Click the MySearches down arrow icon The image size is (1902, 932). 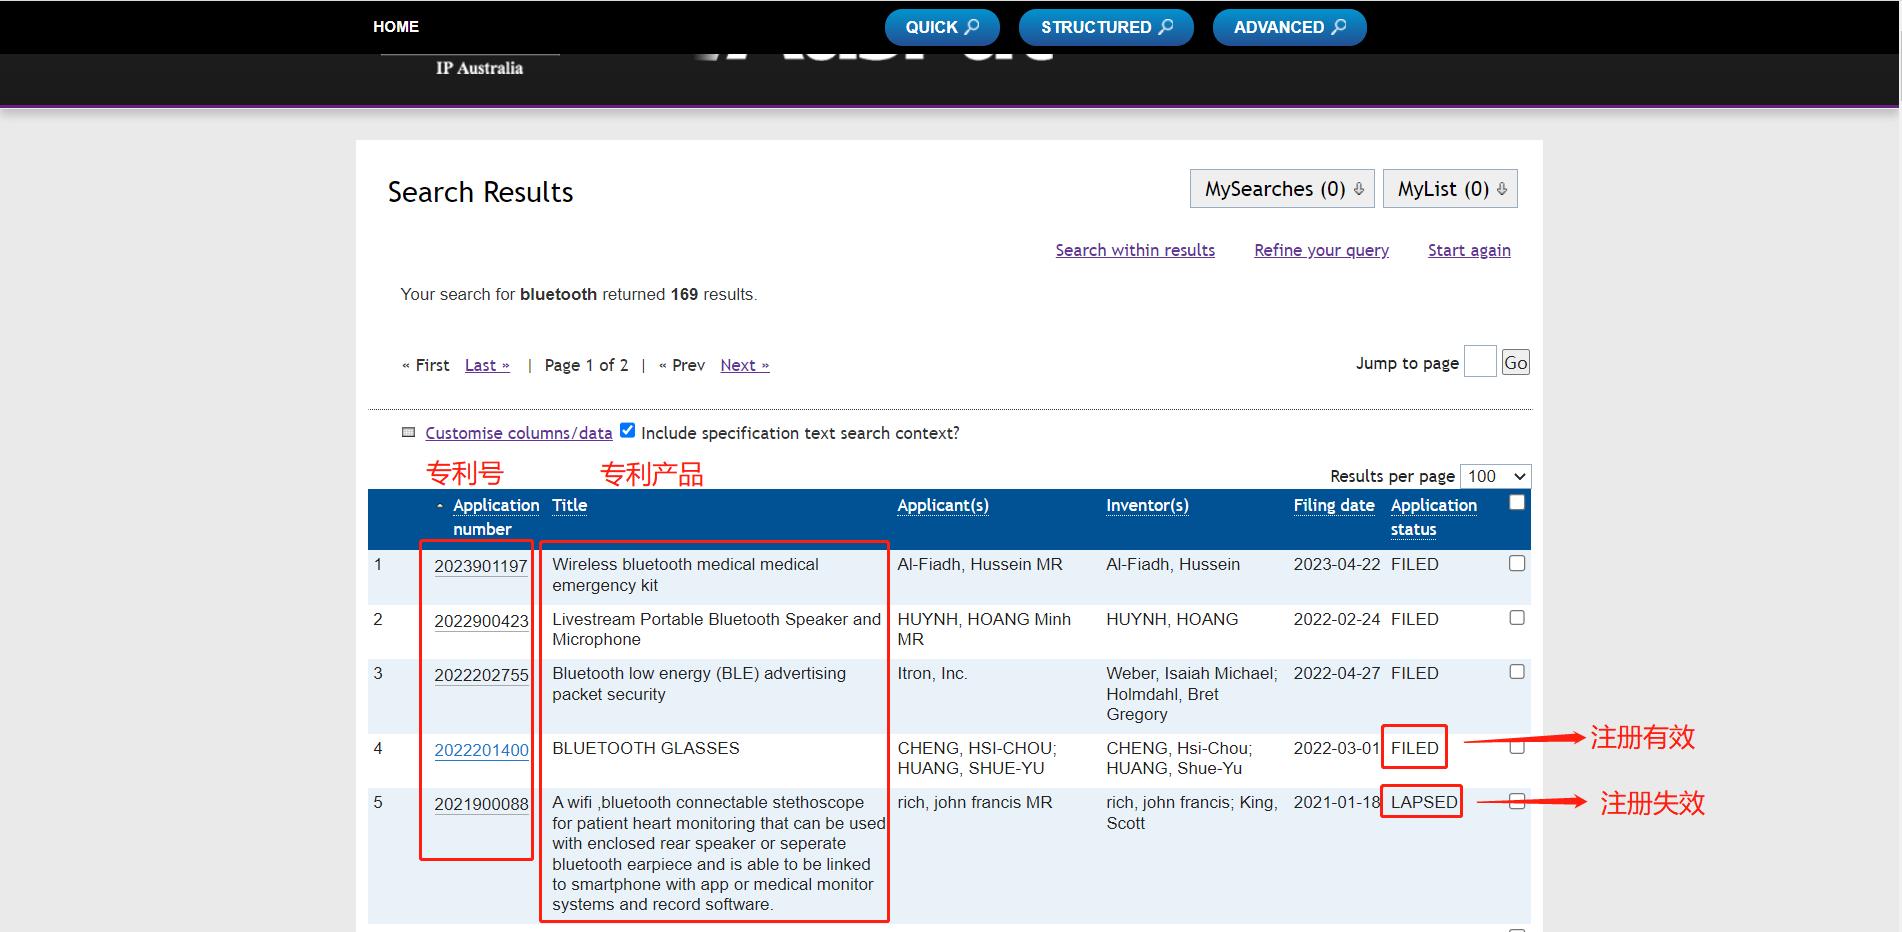point(1358,189)
